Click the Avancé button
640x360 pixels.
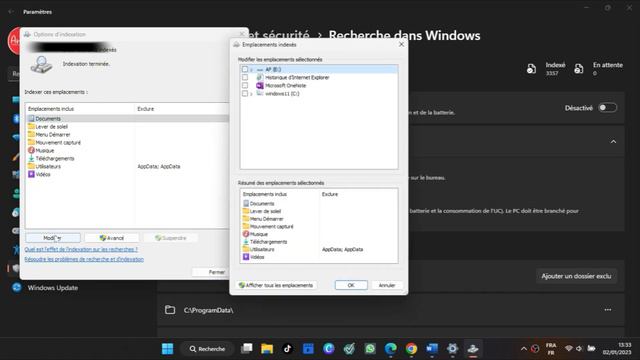112,238
